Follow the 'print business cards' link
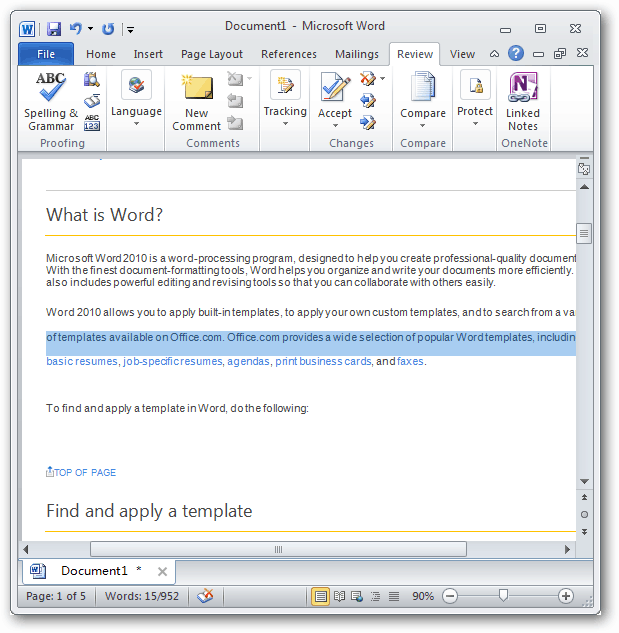This screenshot has height=633, width=619. pos(323,361)
